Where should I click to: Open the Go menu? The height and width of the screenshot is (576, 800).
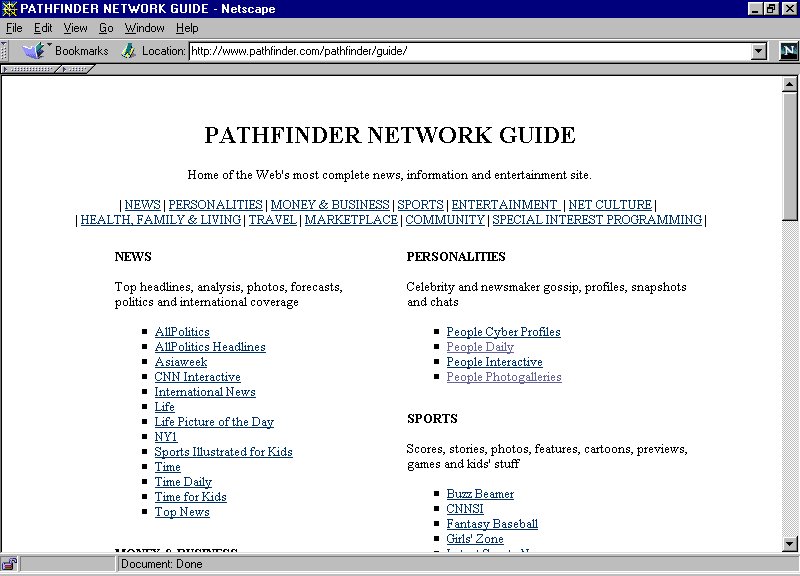coord(106,28)
